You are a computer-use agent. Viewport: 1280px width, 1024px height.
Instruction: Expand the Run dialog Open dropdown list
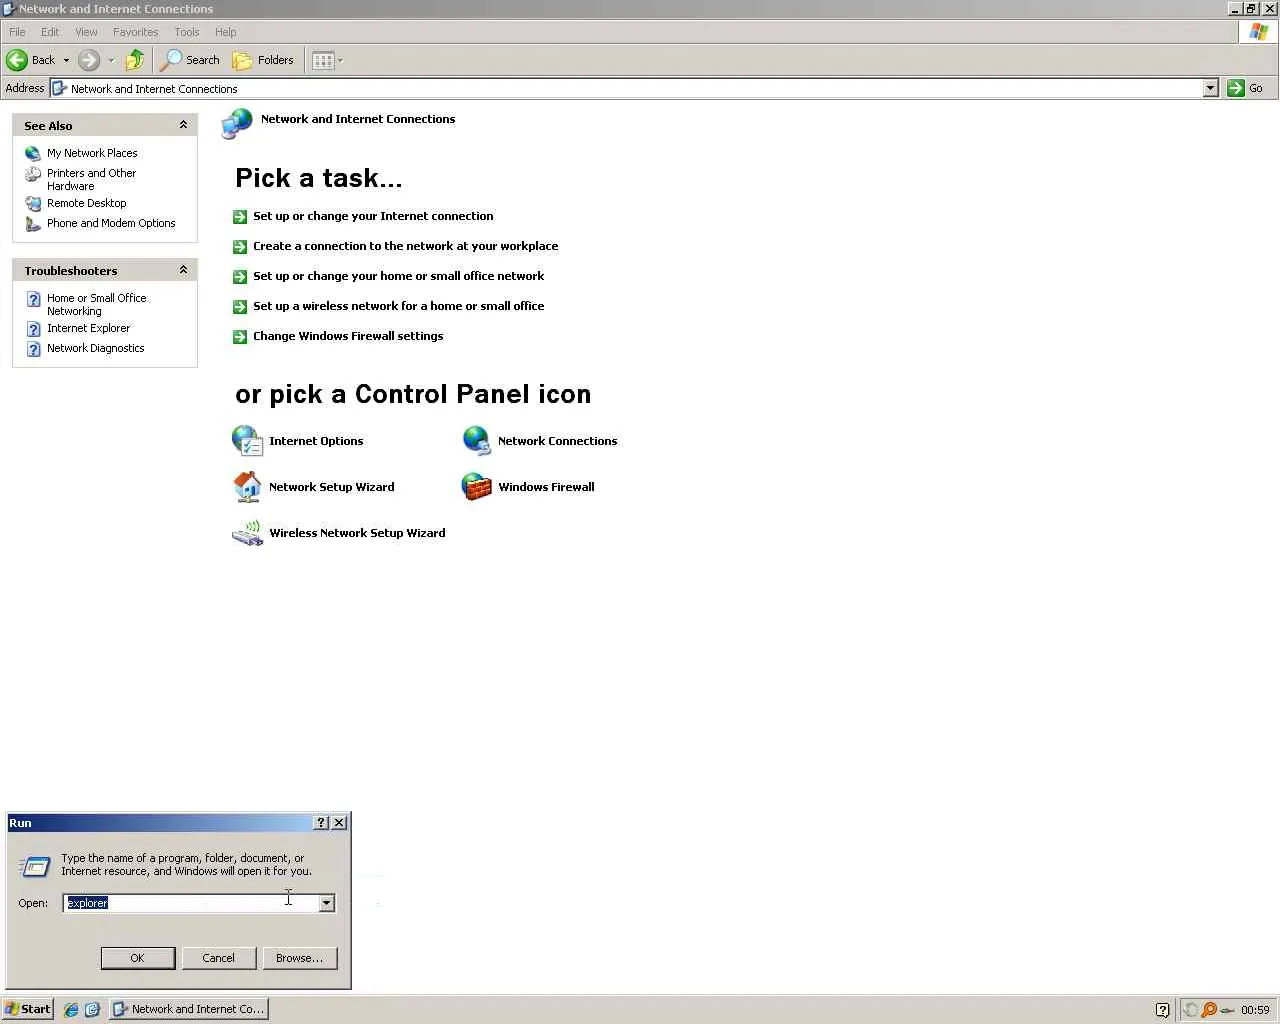pos(326,903)
